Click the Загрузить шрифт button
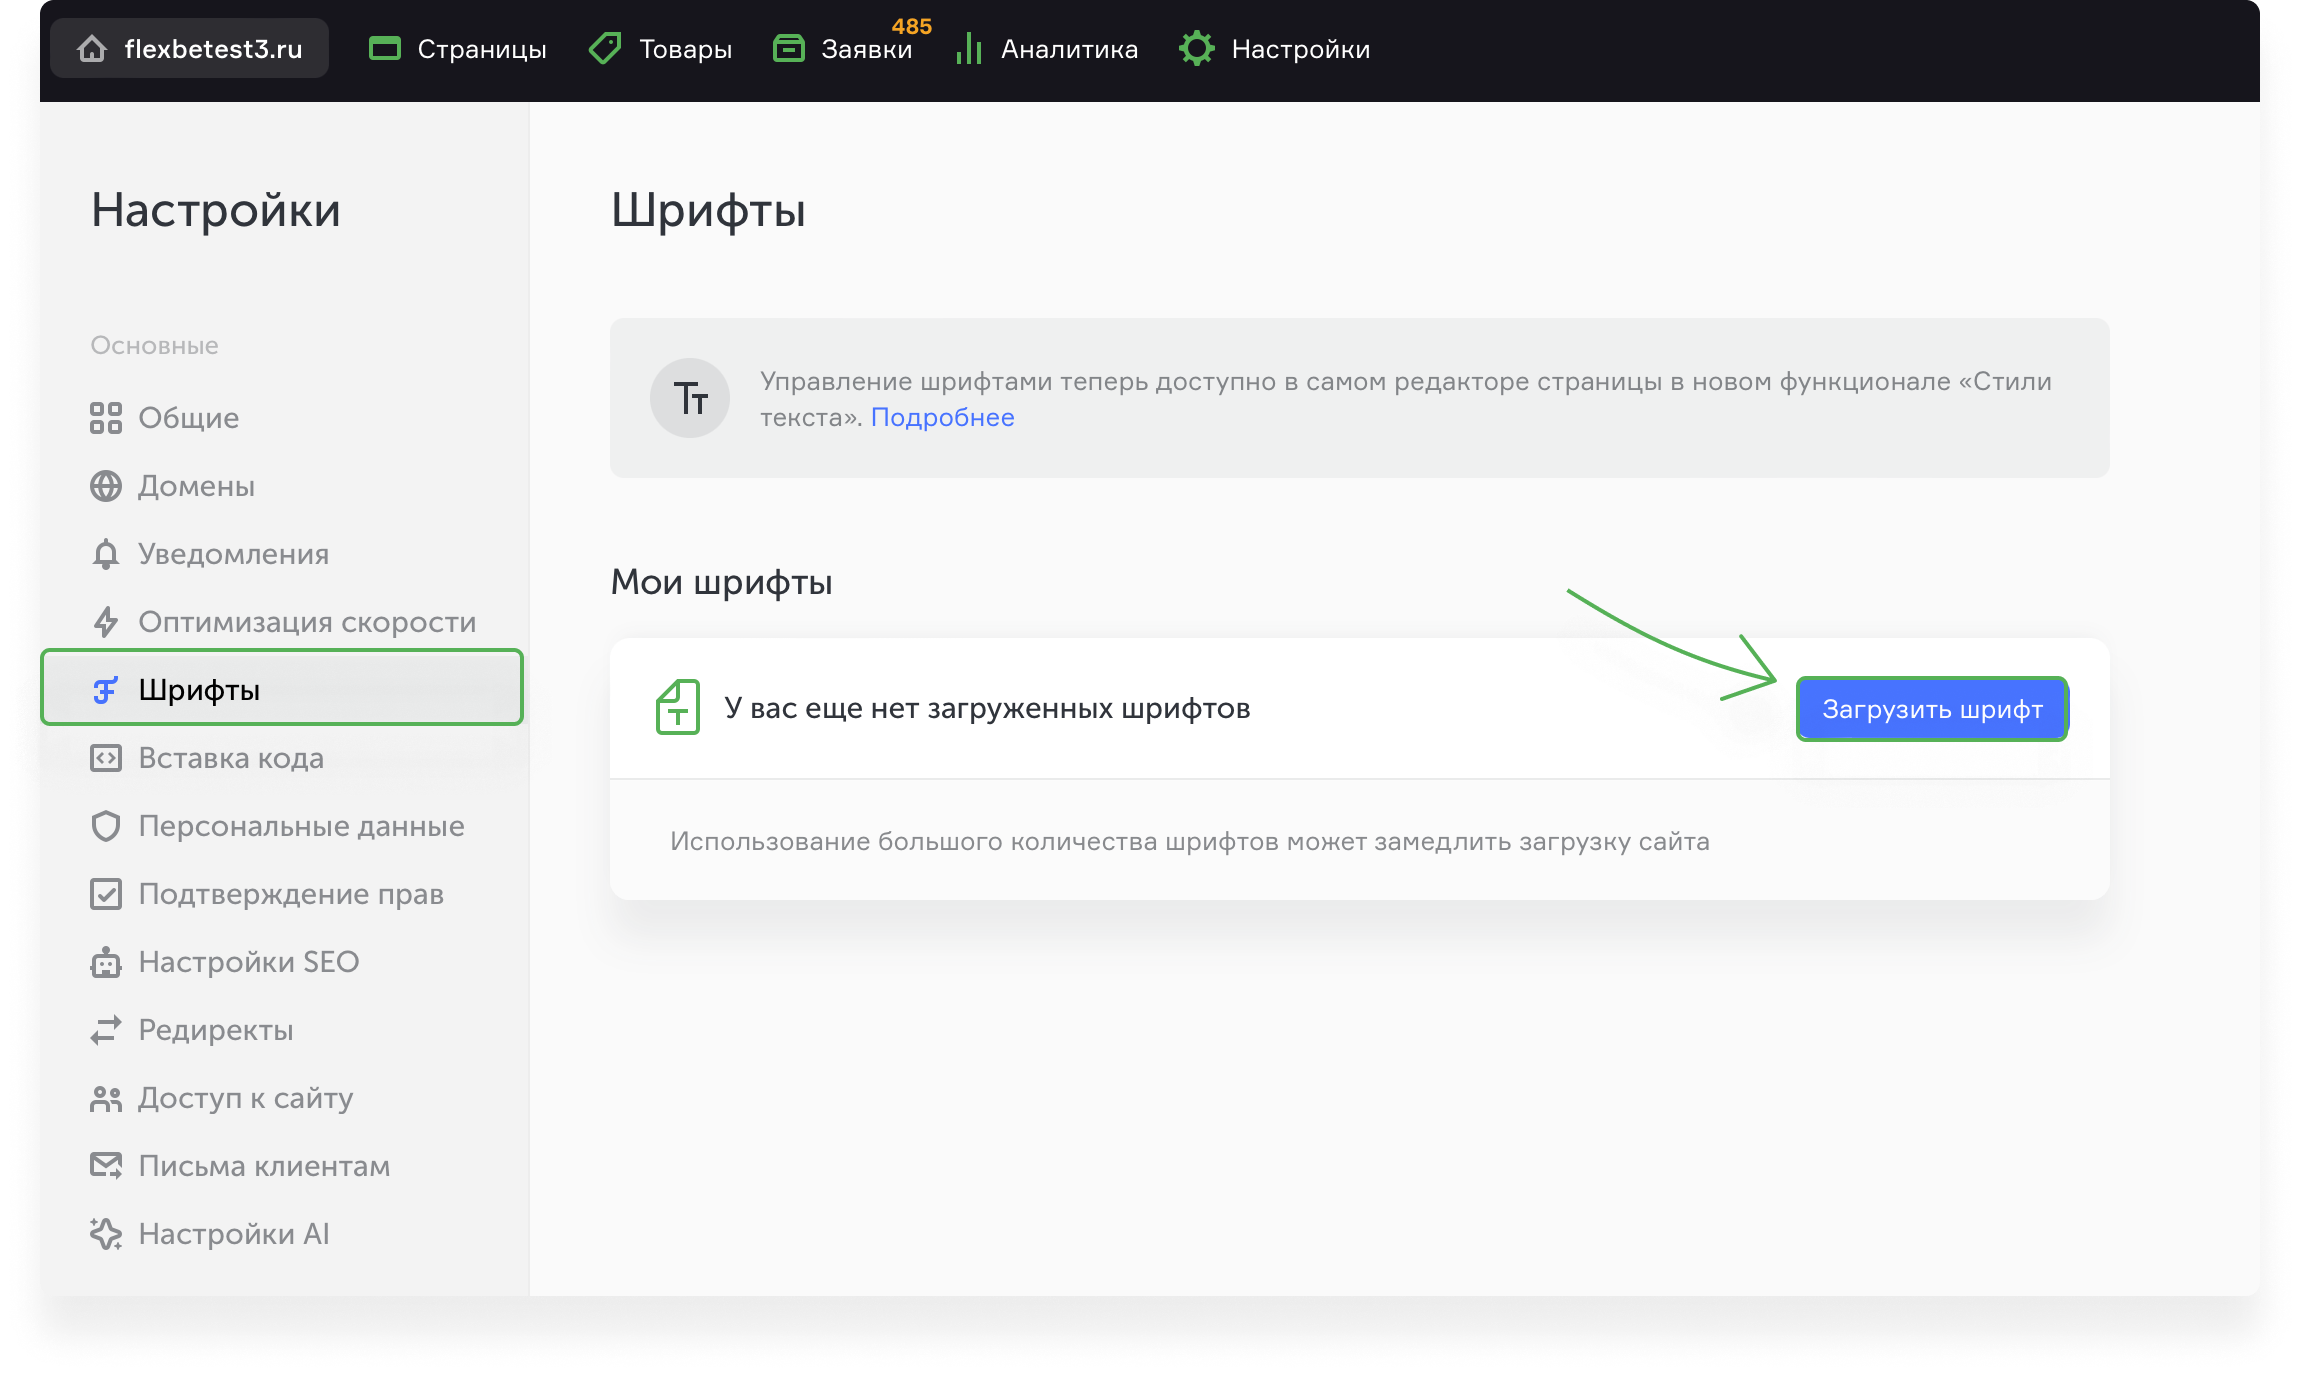 point(1932,709)
